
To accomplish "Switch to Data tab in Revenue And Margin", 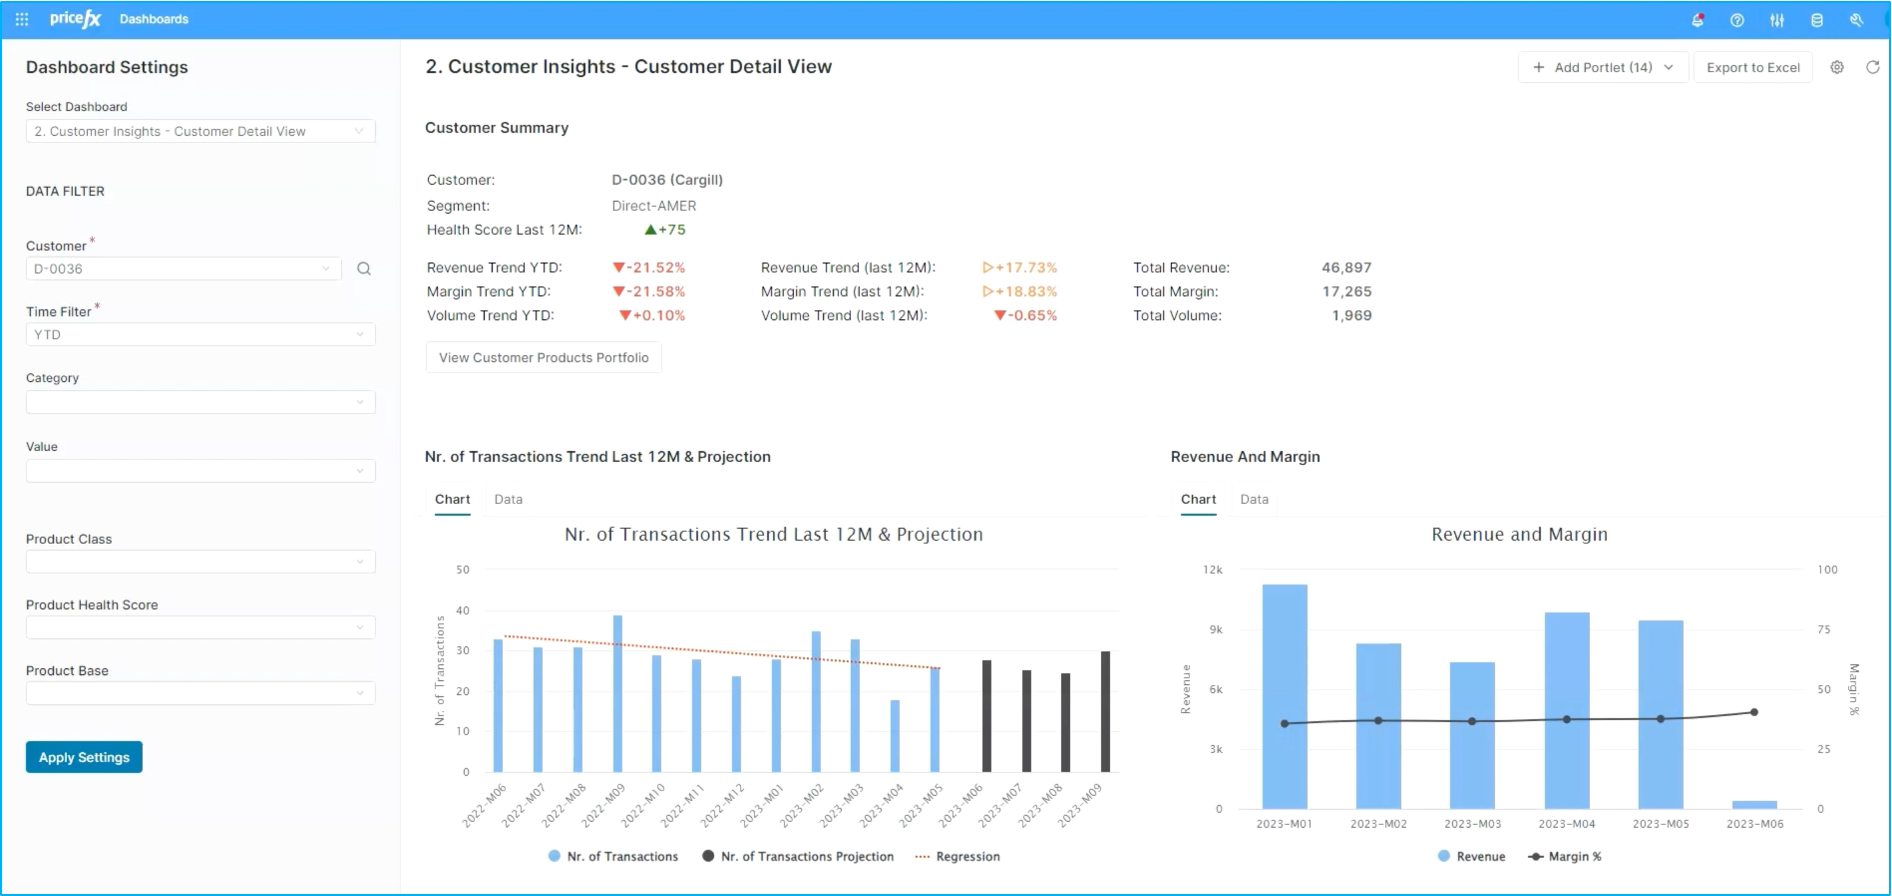I will 1254,499.
